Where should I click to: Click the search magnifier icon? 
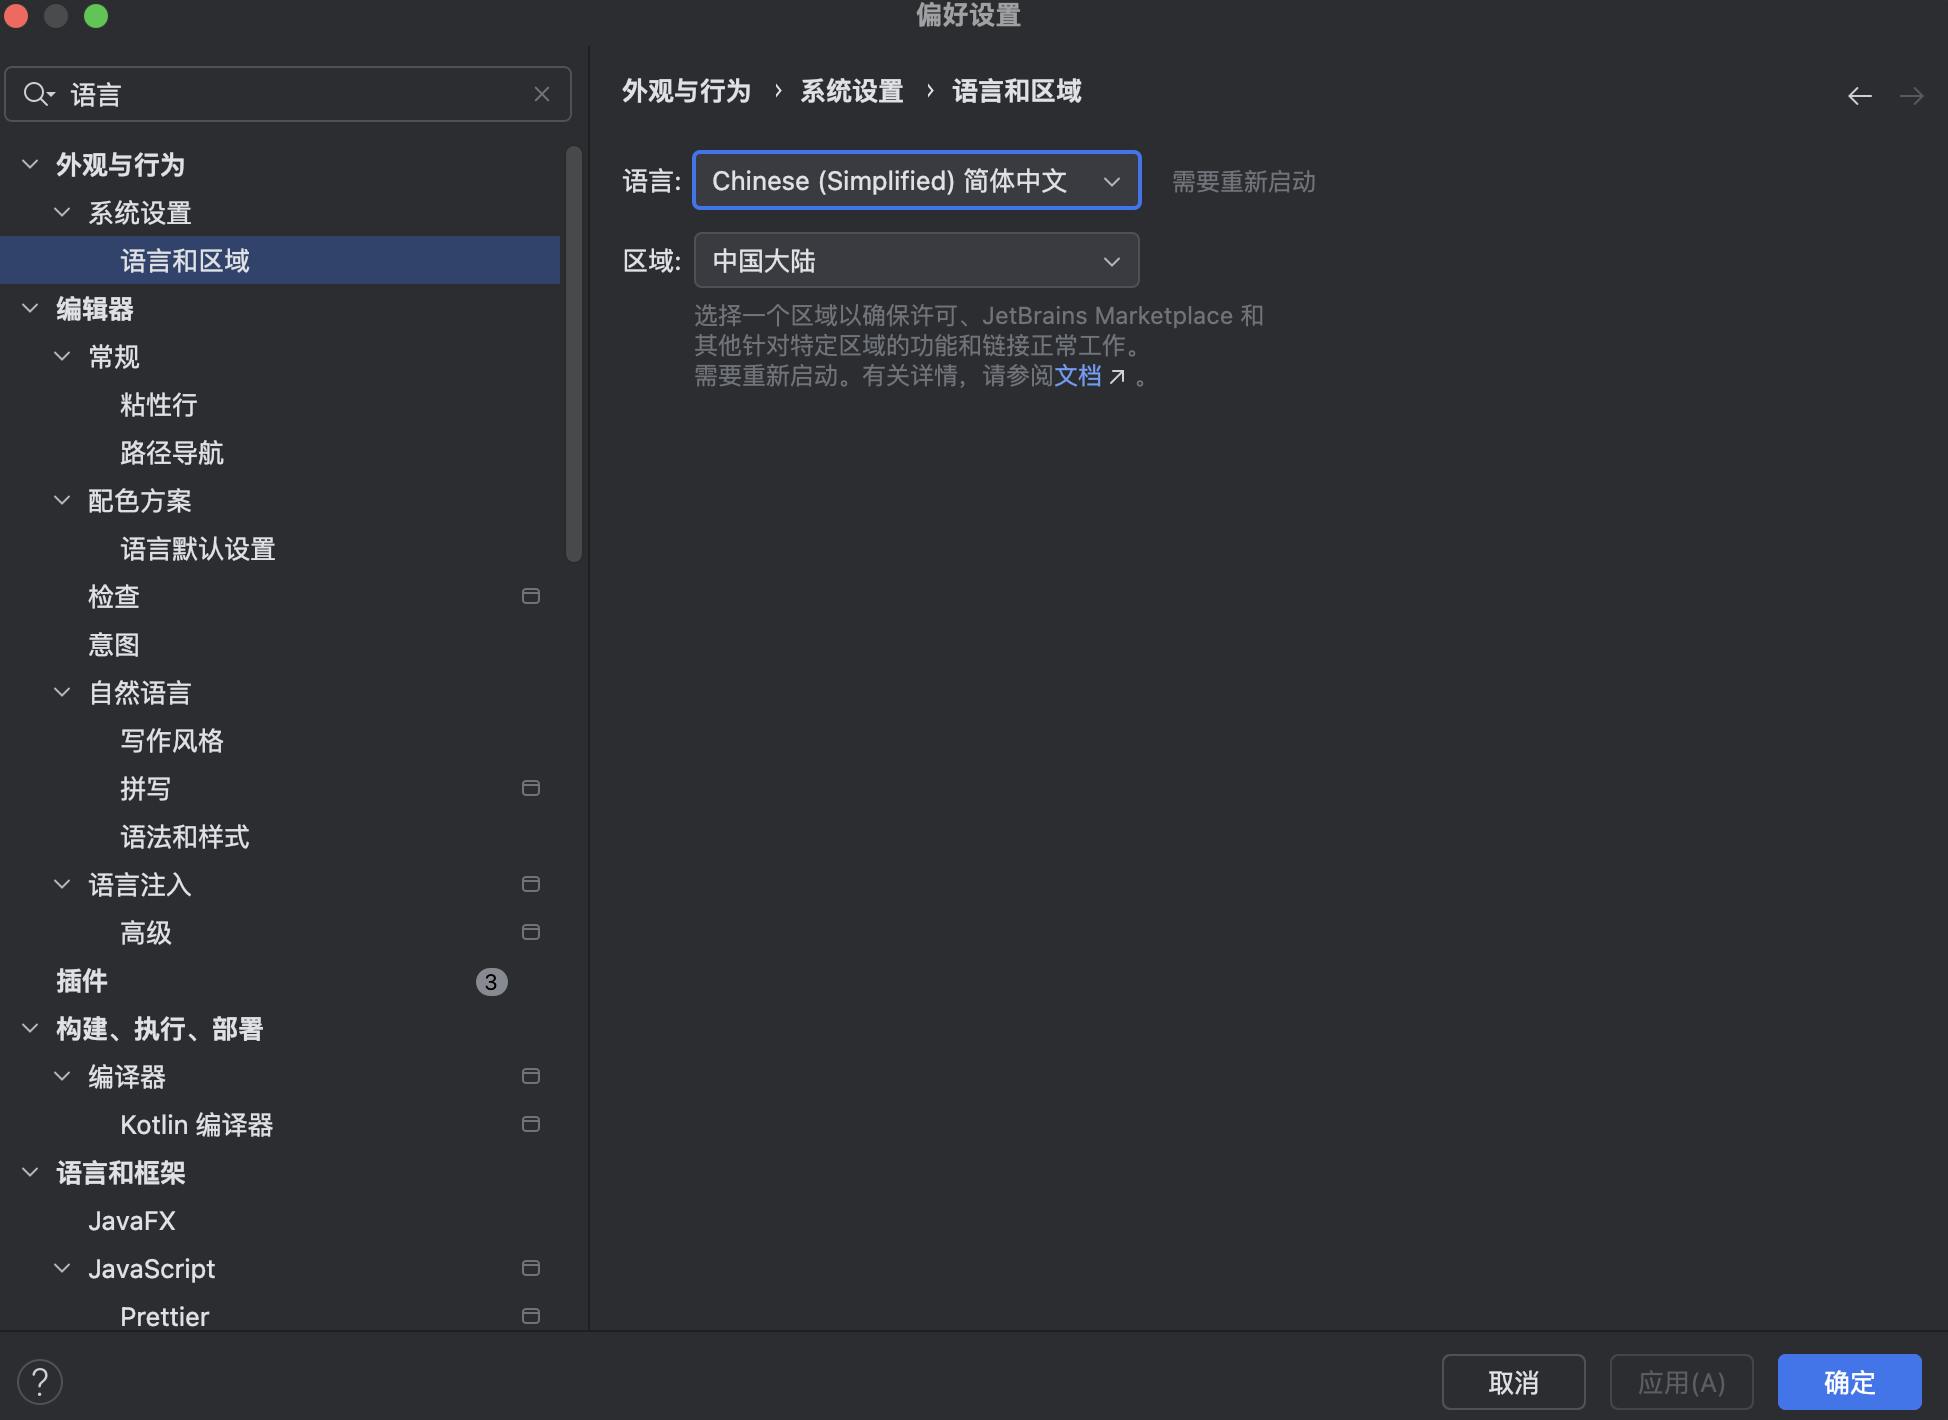(38, 93)
